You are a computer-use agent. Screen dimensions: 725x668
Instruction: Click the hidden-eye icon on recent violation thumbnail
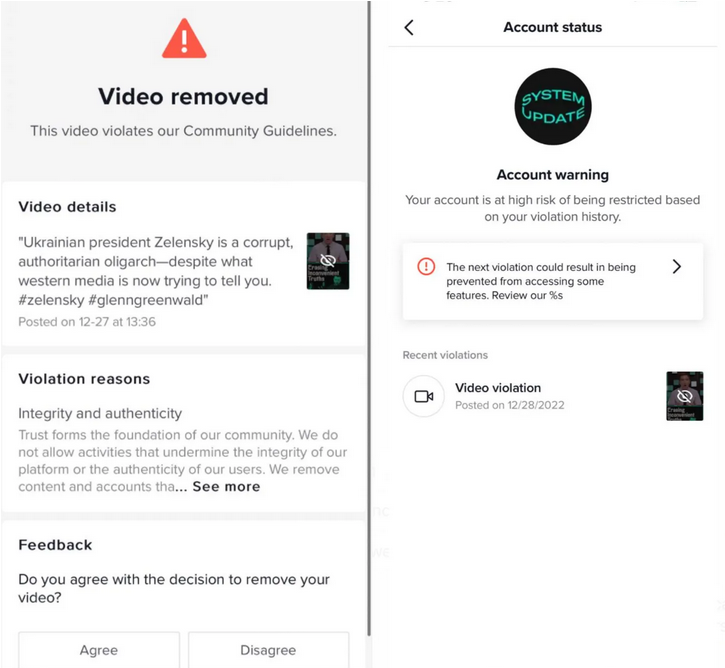[x=684, y=396]
